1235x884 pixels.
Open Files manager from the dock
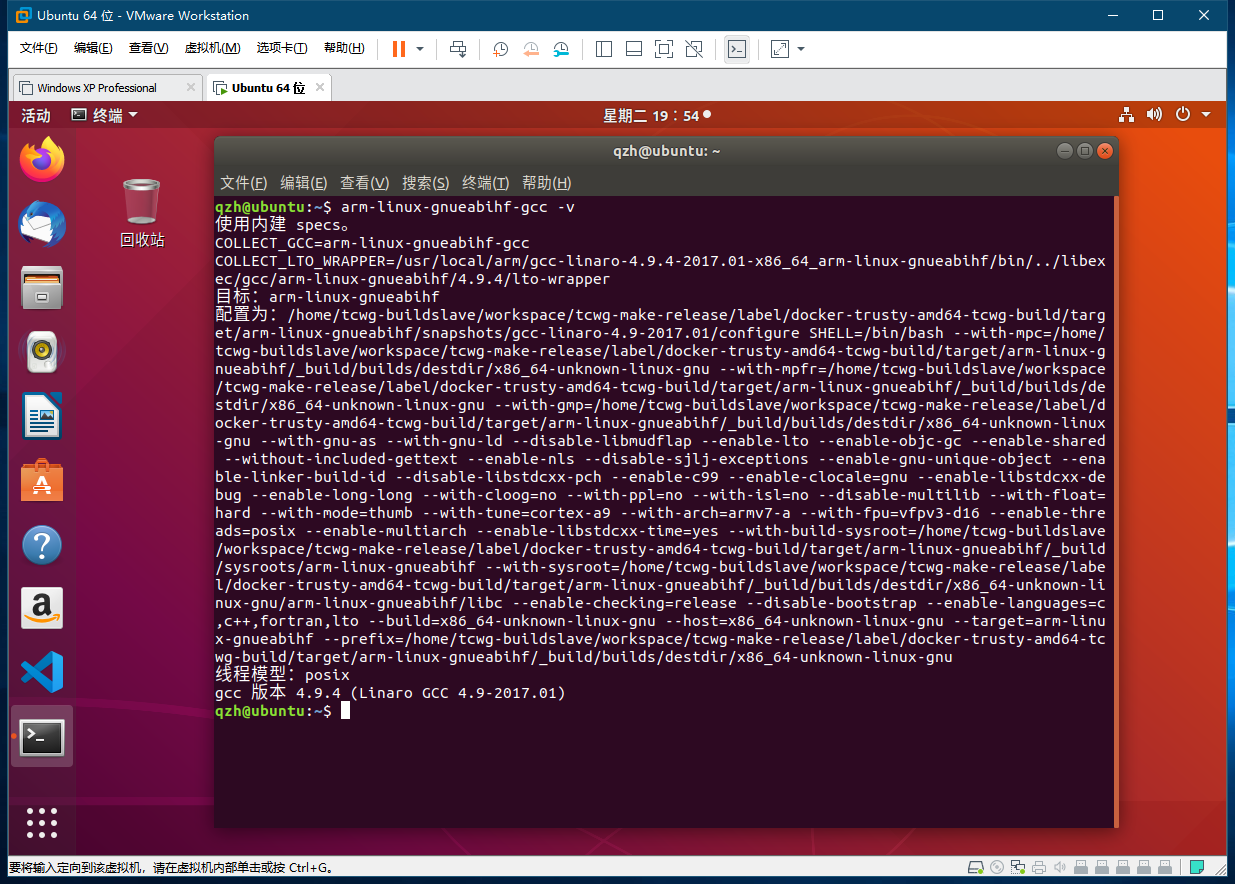point(42,288)
